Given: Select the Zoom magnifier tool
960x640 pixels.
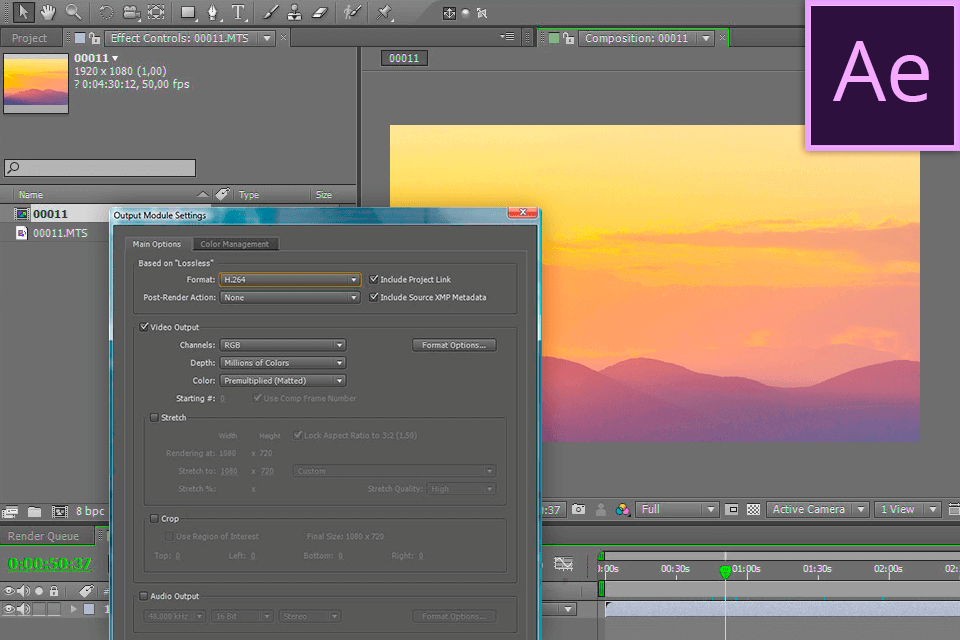Looking at the screenshot, I should 73,12.
